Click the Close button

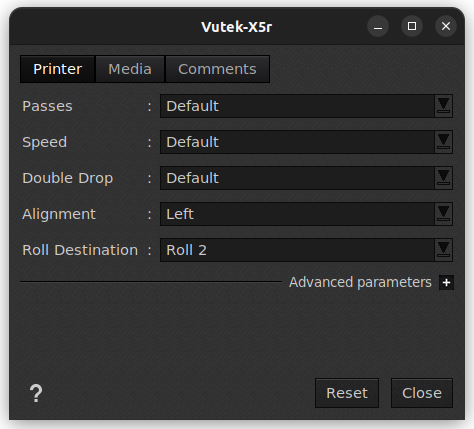click(x=422, y=393)
